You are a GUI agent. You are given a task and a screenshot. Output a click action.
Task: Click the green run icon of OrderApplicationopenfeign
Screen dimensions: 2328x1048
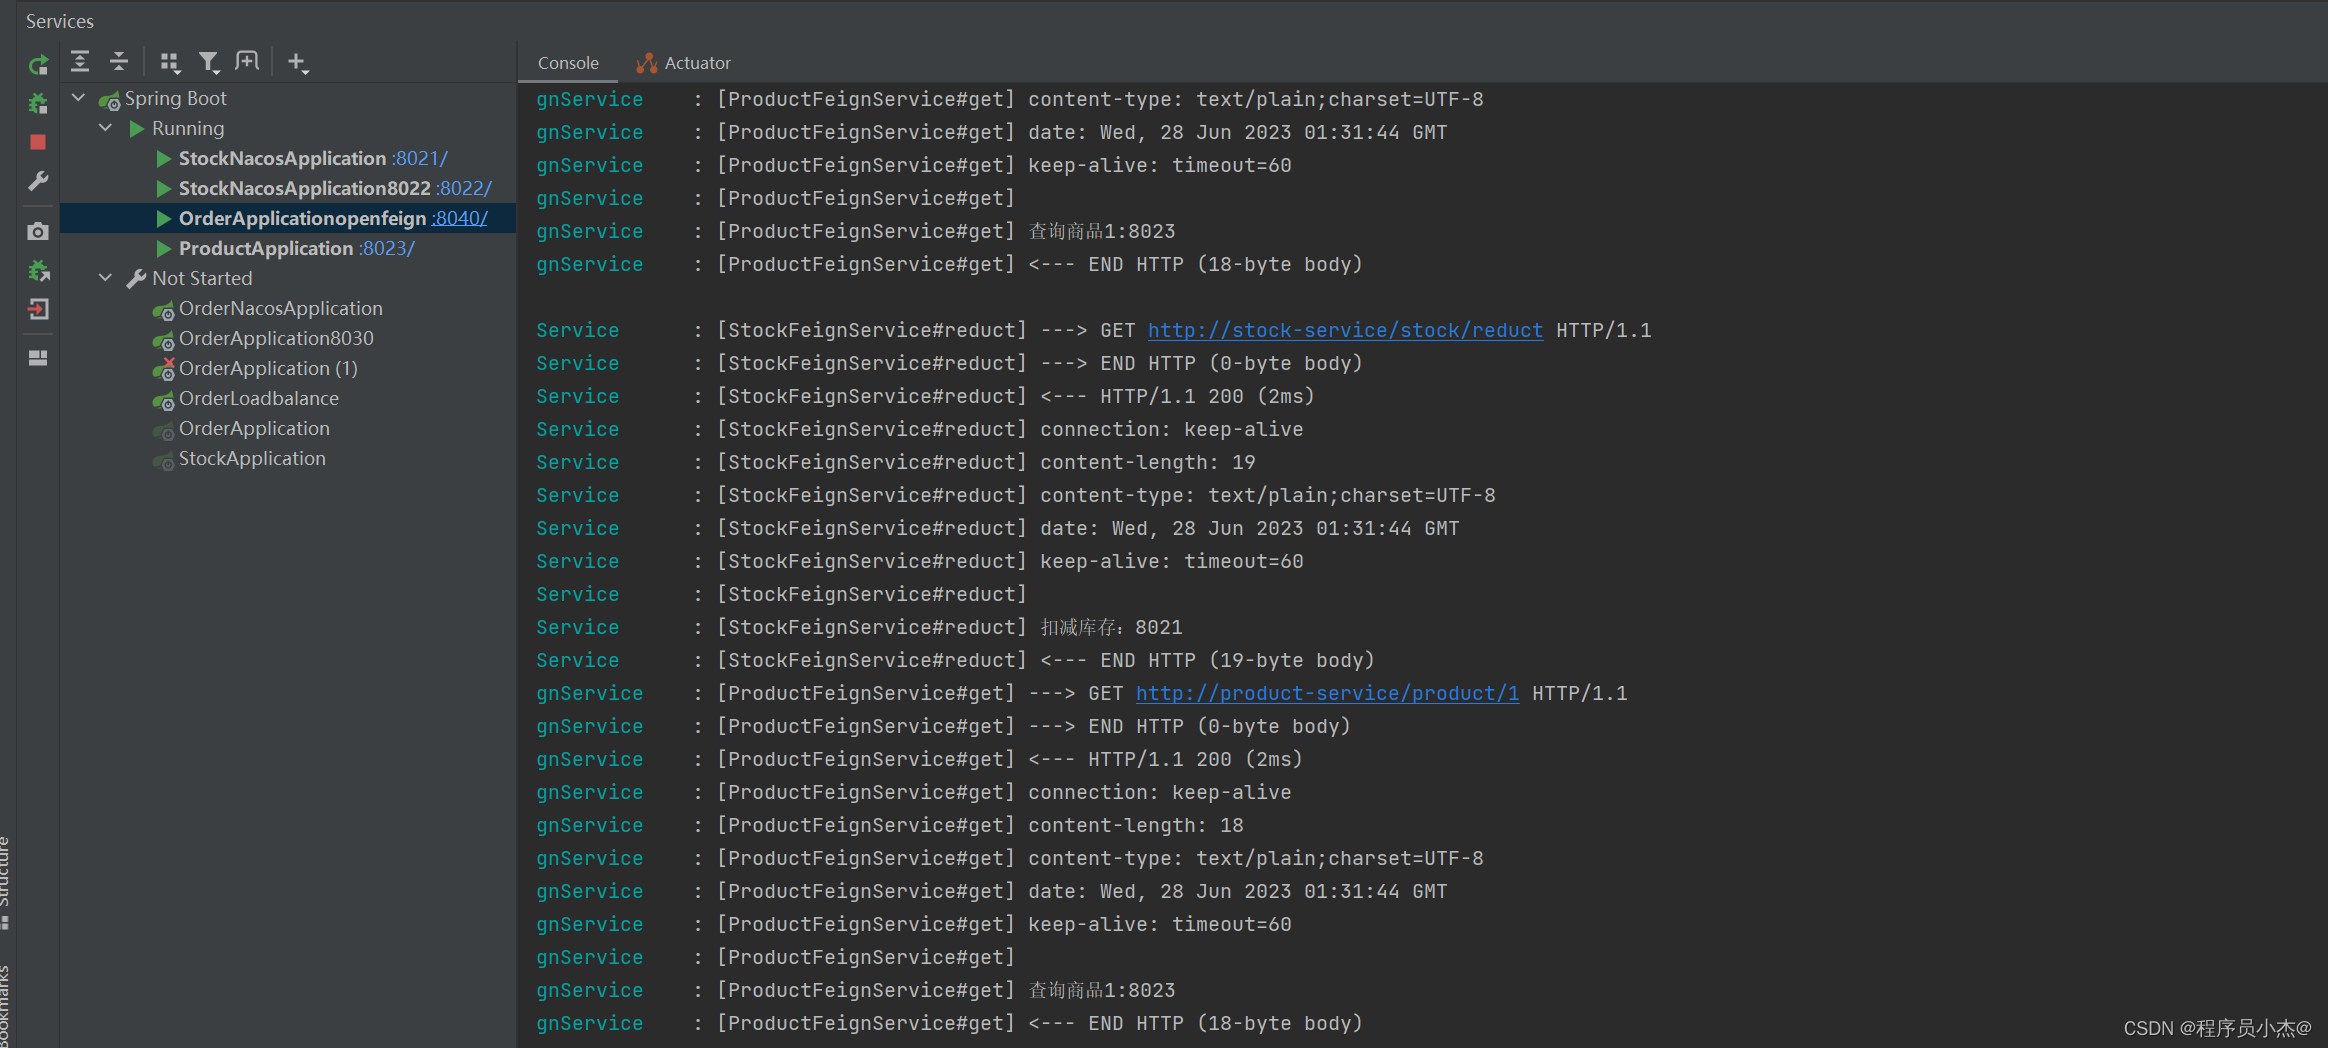click(163, 218)
